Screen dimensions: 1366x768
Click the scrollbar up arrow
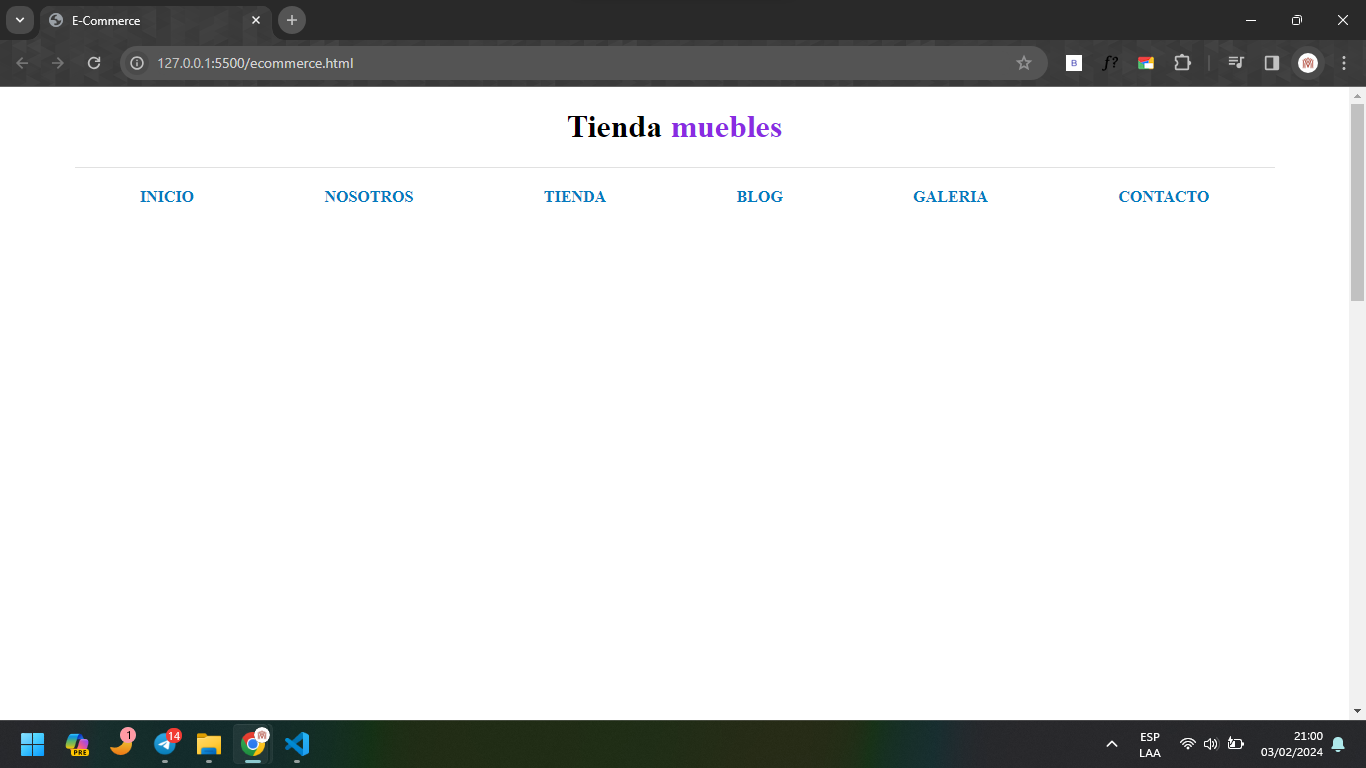point(1357,96)
